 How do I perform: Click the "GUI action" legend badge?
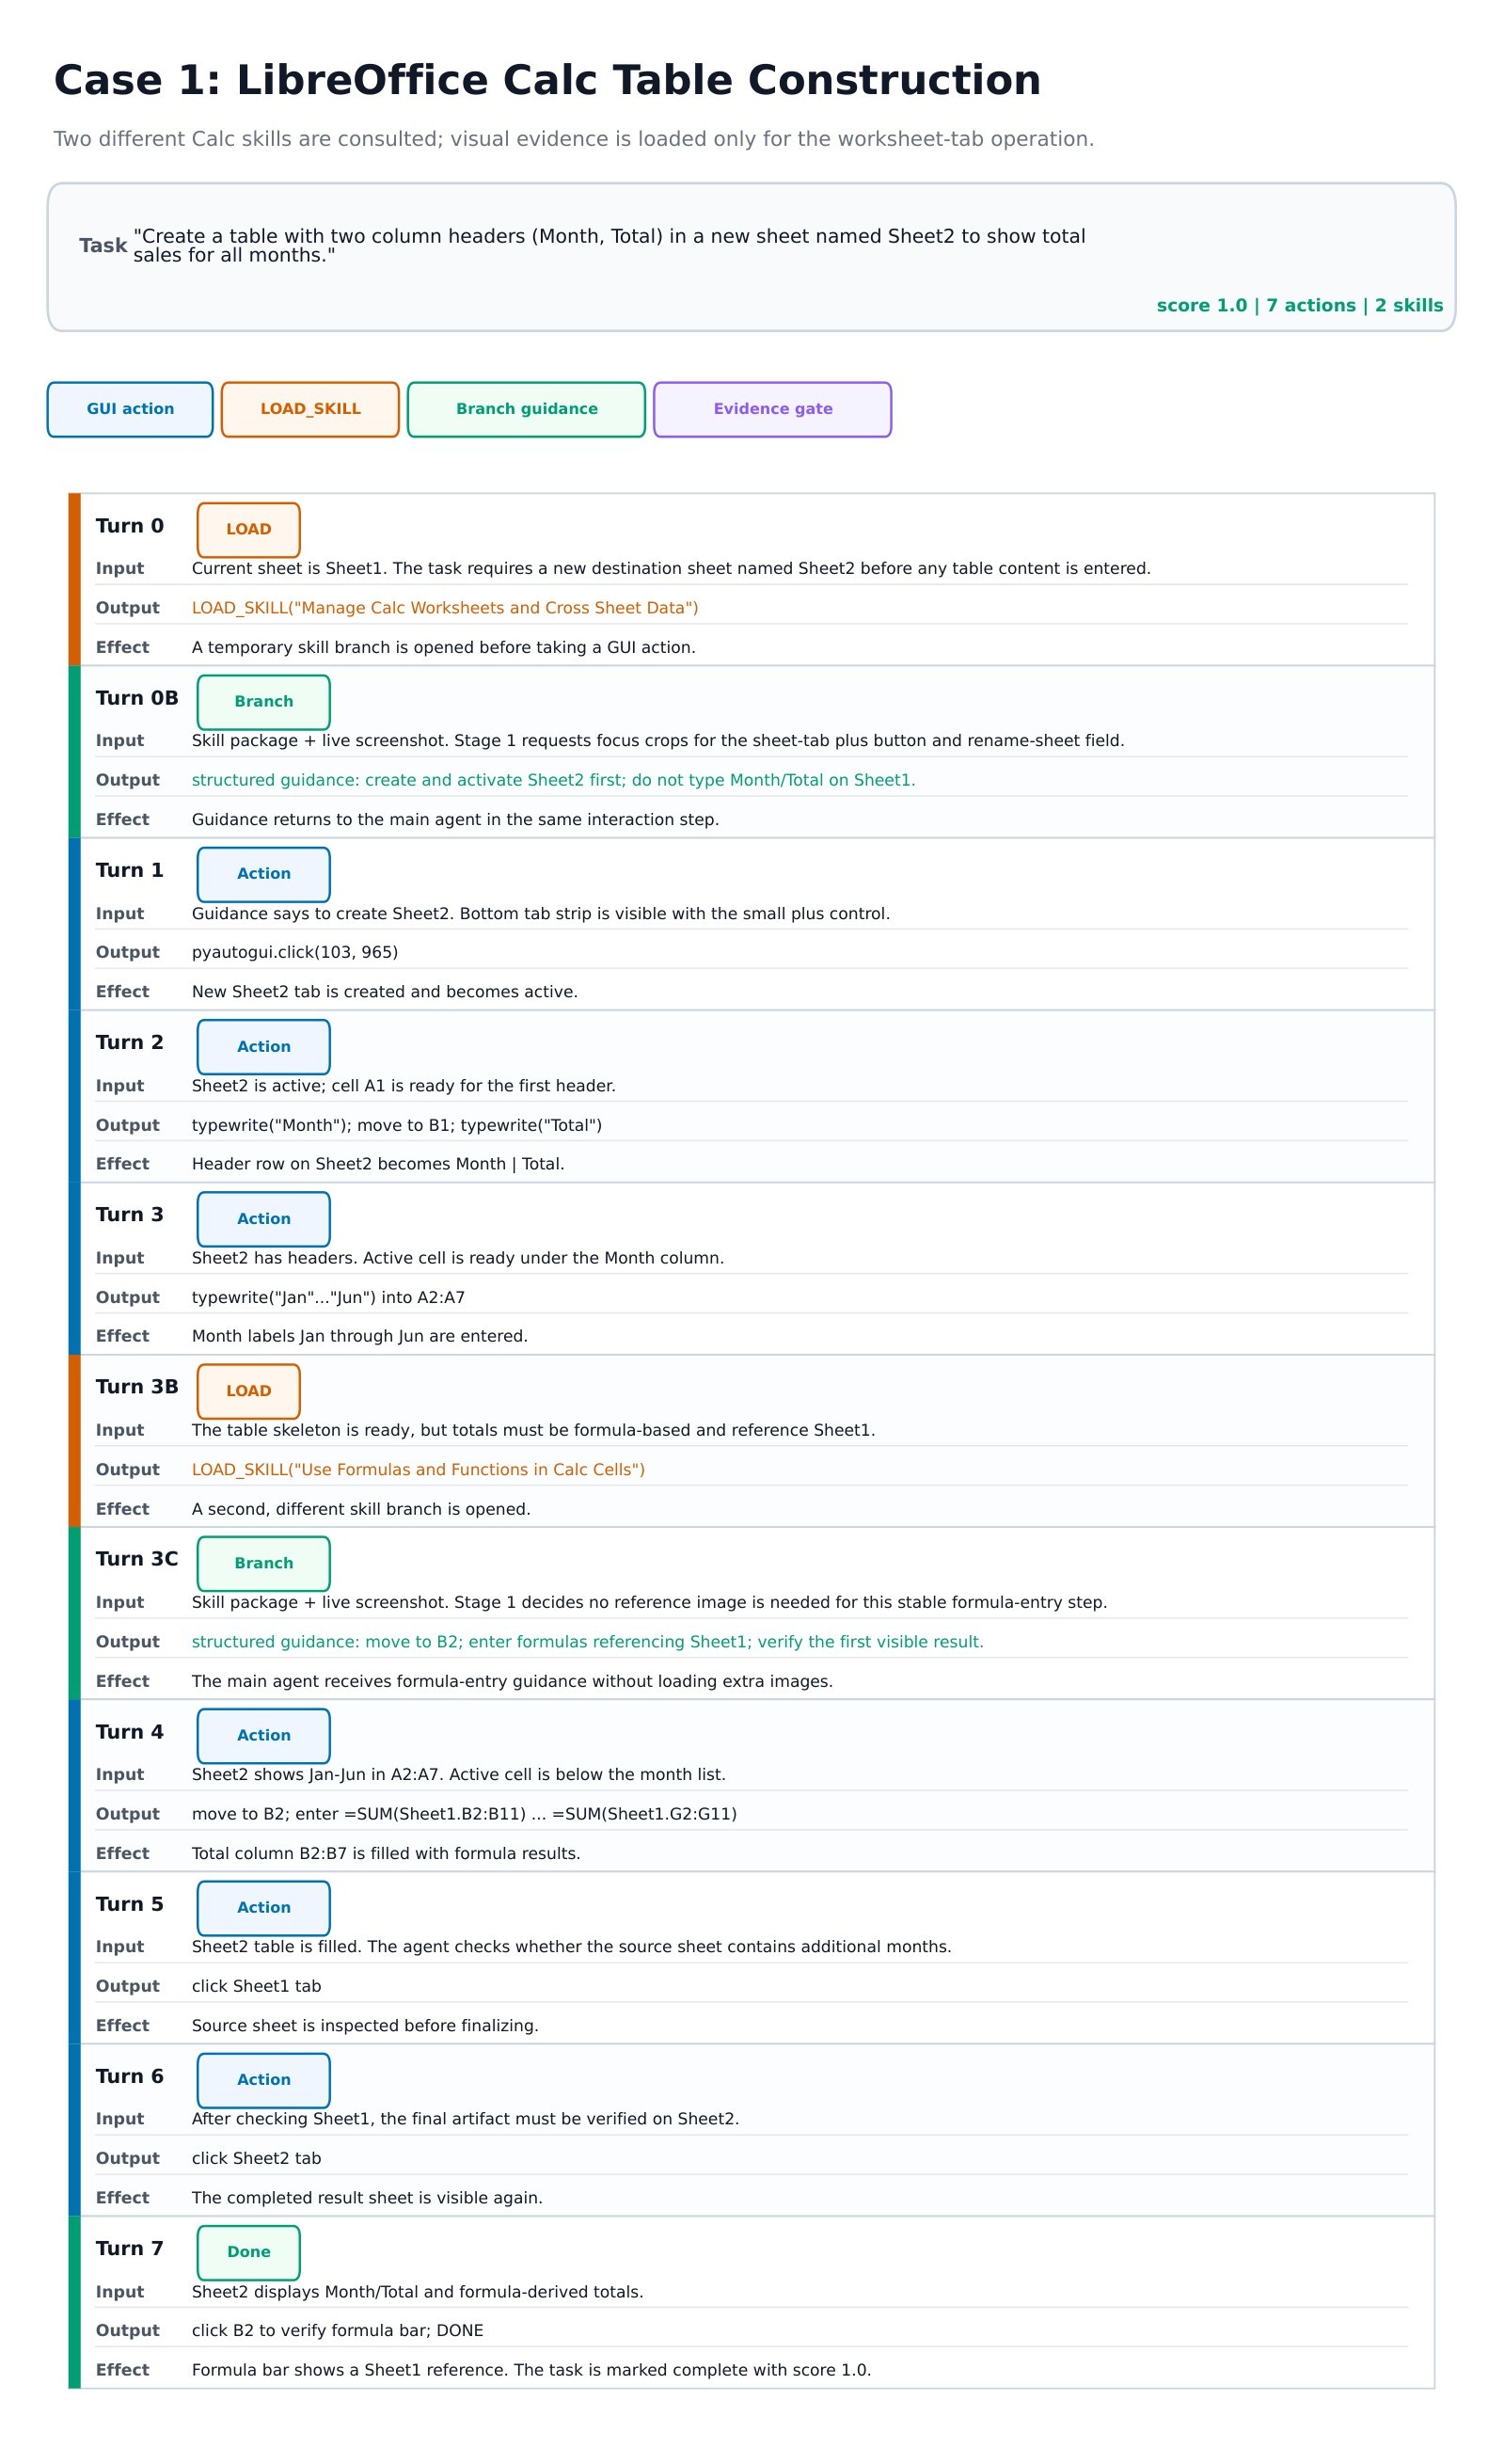[x=130, y=409]
